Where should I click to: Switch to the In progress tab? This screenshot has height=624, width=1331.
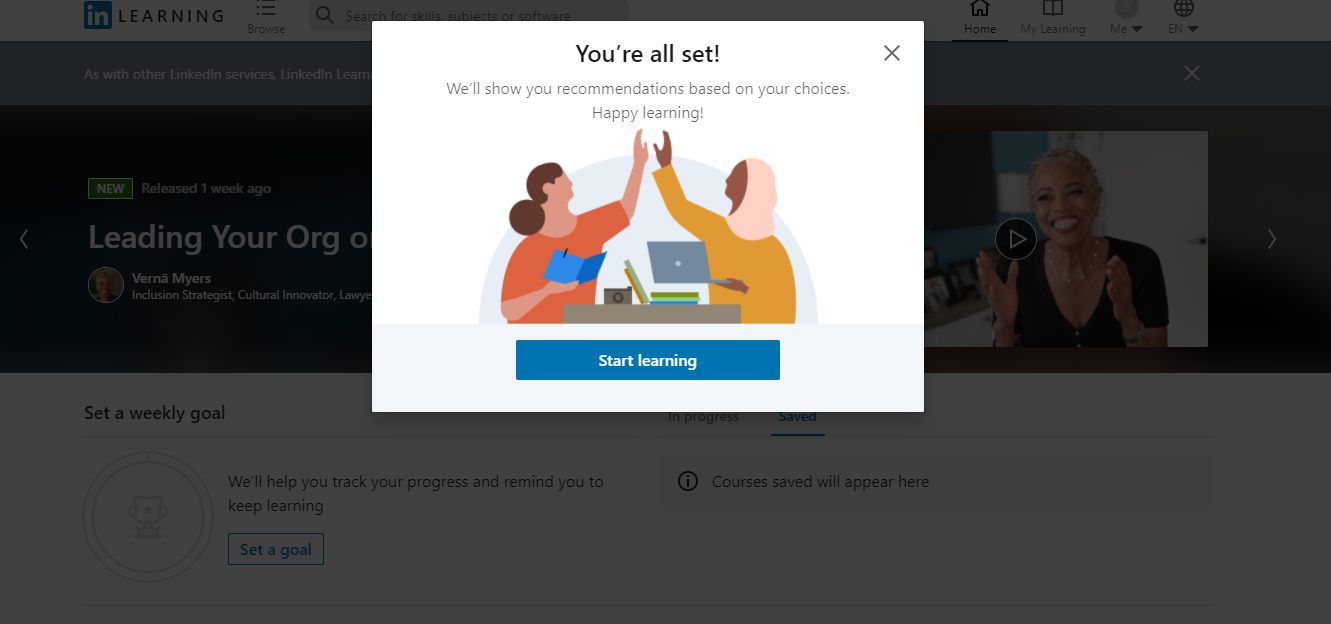pyautogui.click(x=703, y=416)
